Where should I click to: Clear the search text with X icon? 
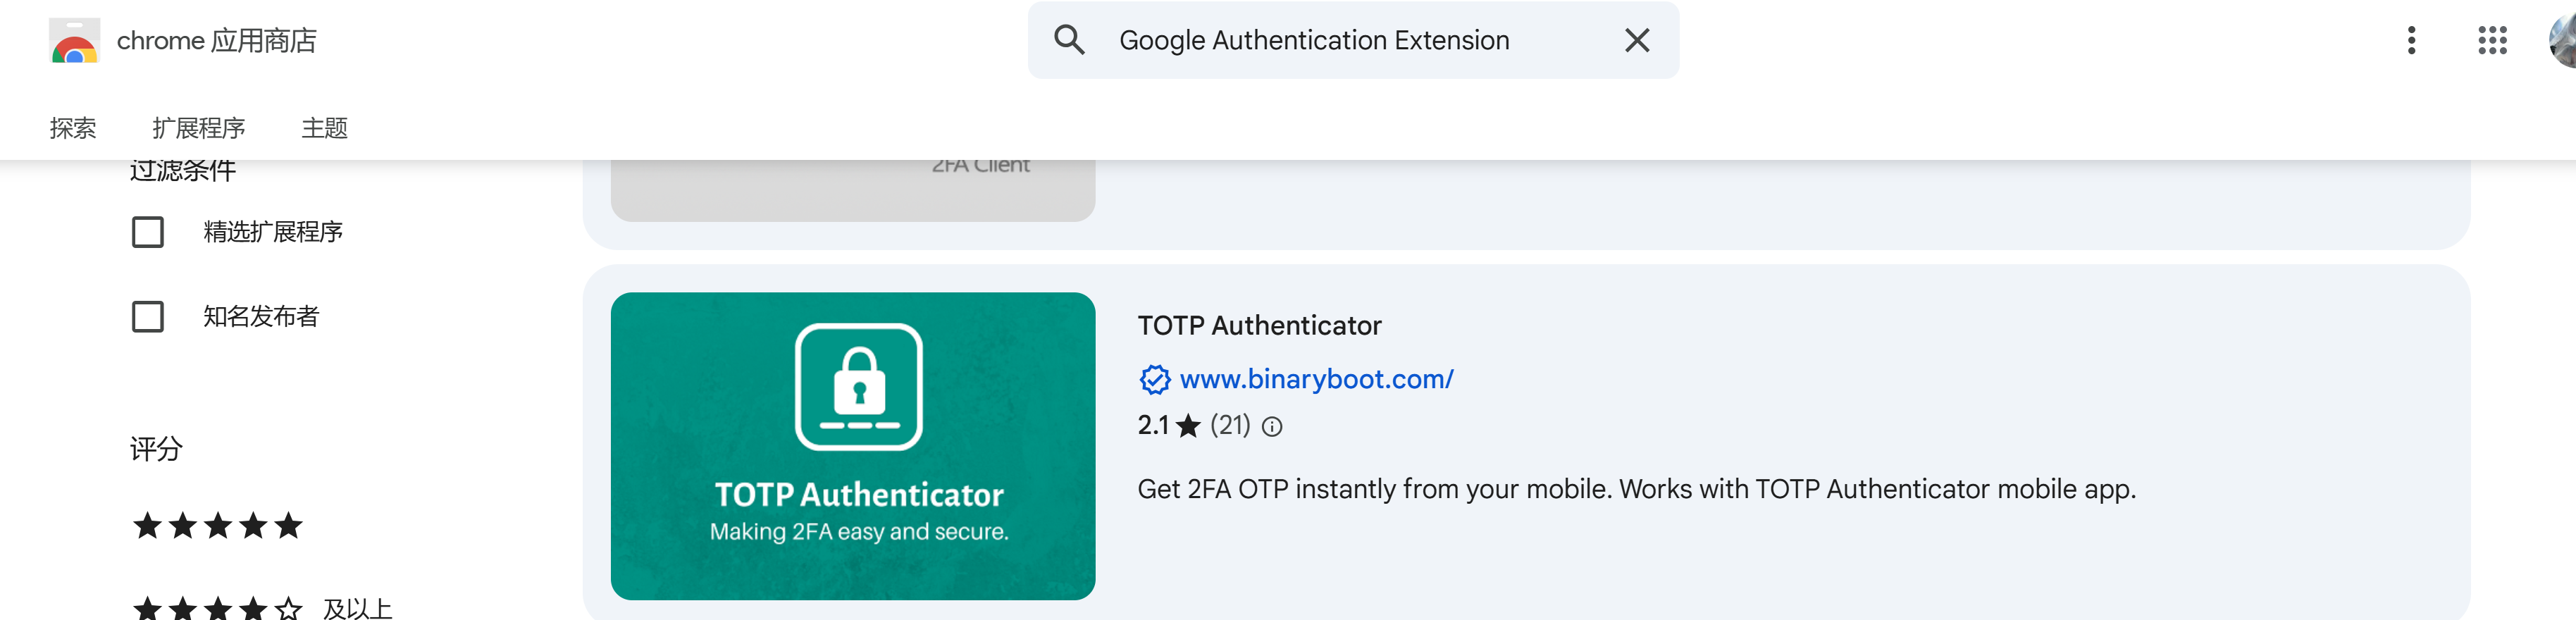pyautogui.click(x=1637, y=40)
